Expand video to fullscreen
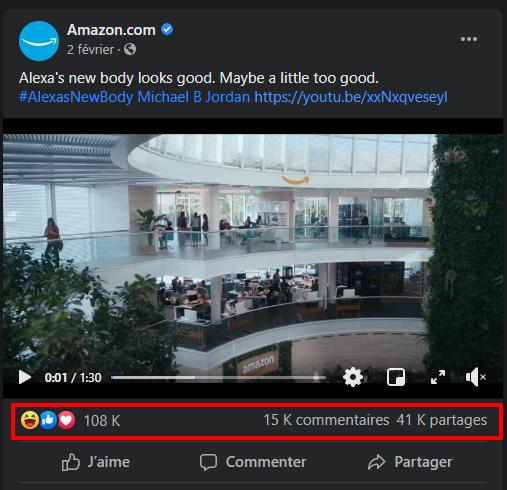The height and width of the screenshot is (490, 507). coord(438,377)
